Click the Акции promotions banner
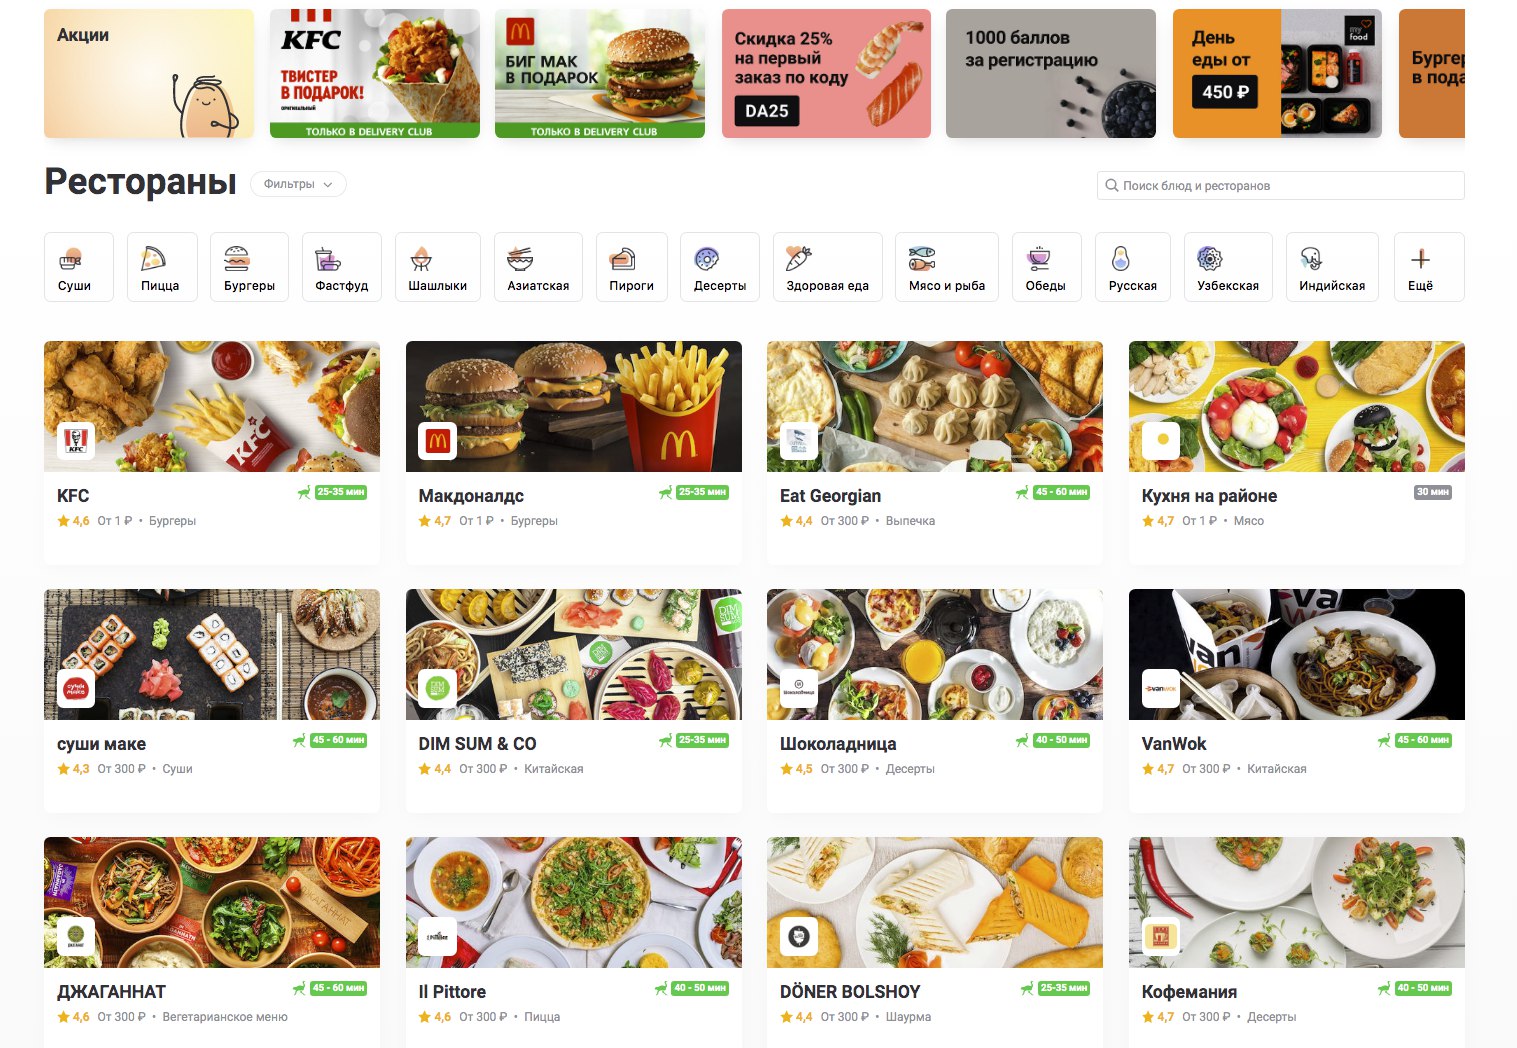The height and width of the screenshot is (1048, 1517). click(149, 74)
